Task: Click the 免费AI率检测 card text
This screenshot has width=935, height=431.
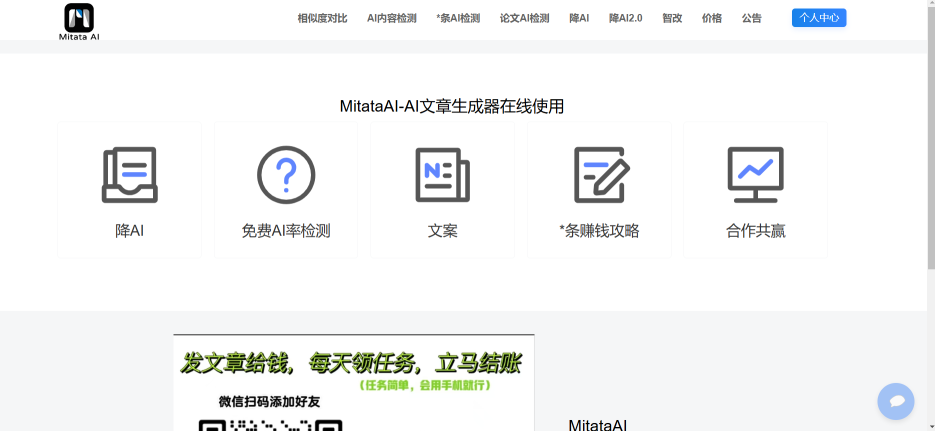Action: [286, 231]
